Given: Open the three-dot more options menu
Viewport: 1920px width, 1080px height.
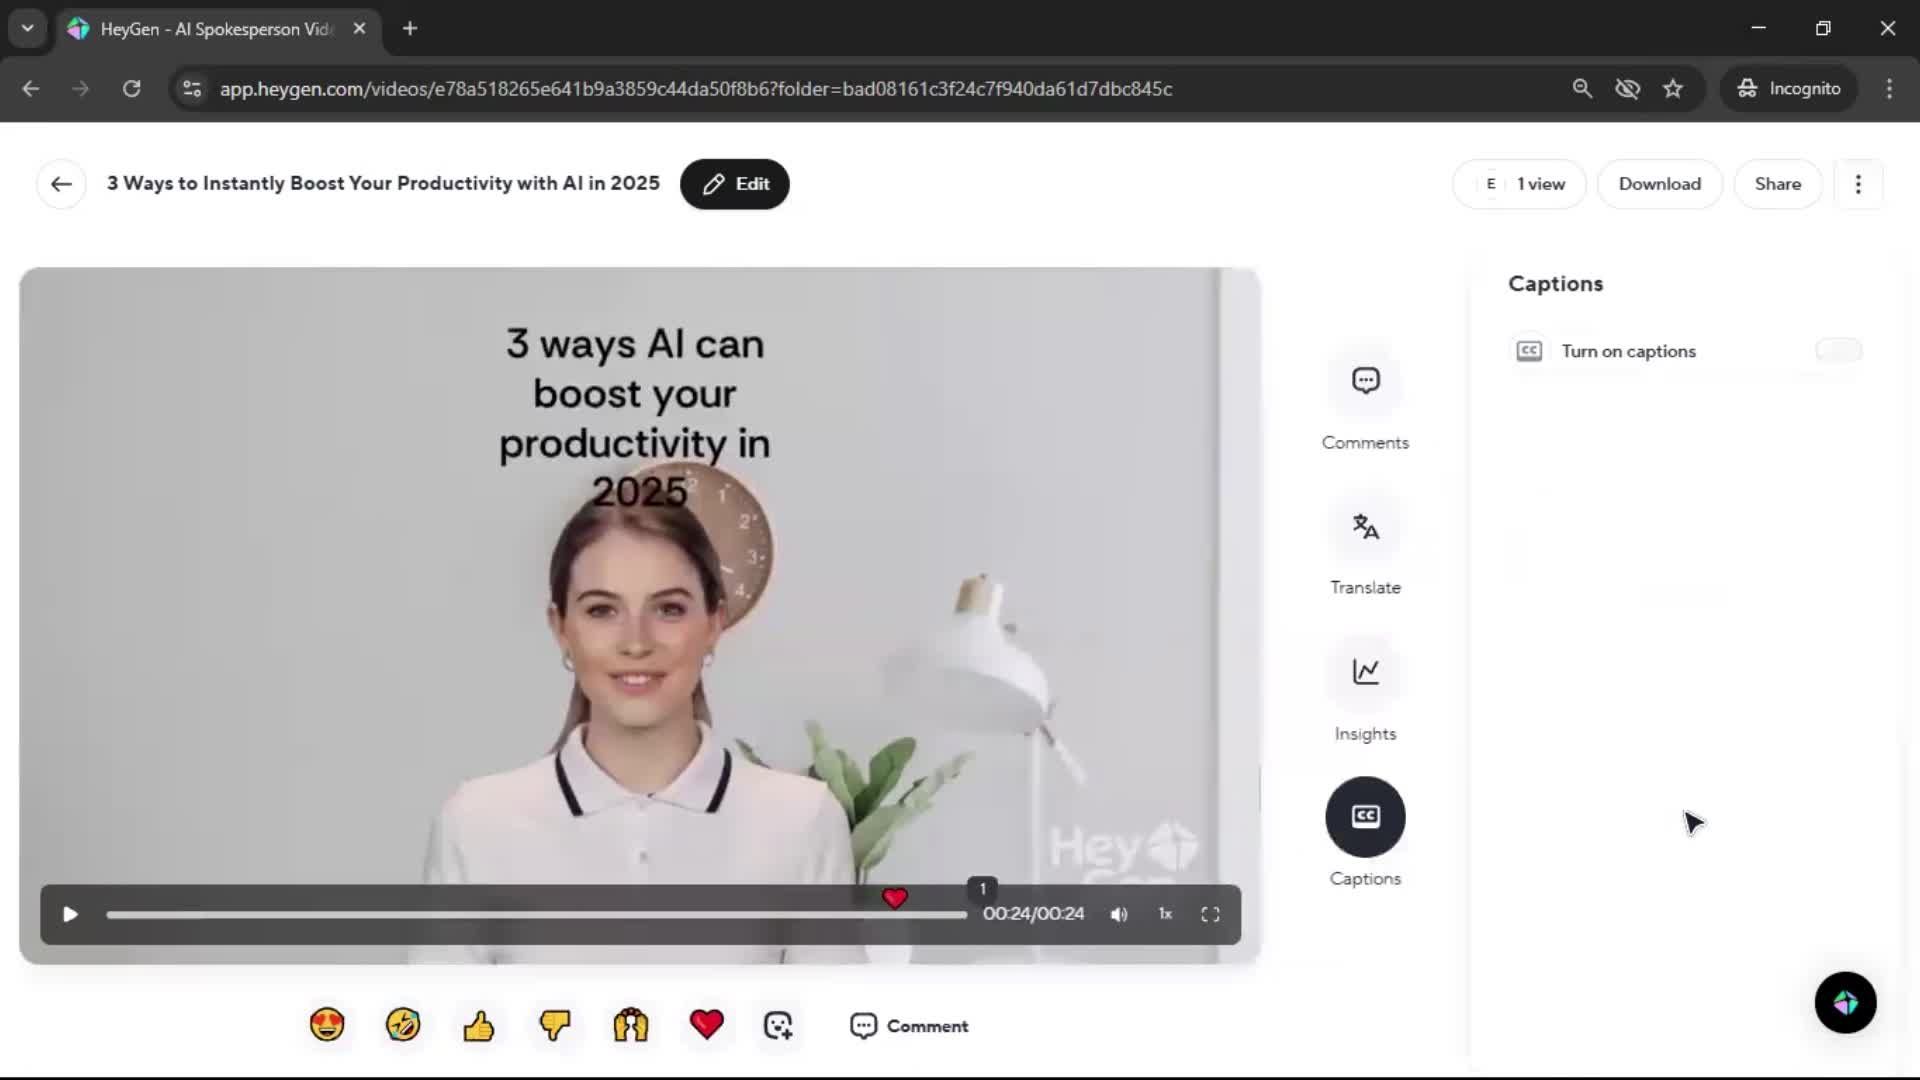Looking at the screenshot, I should [1858, 184].
